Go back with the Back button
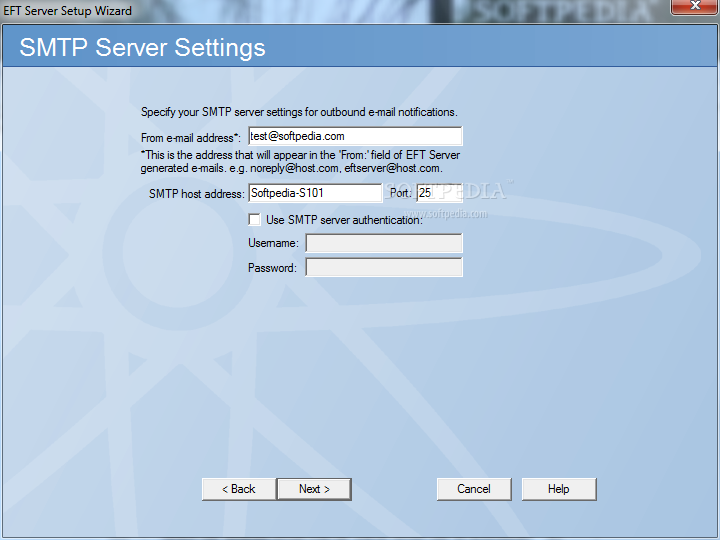This screenshot has height=540, width=720. (239, 489)
